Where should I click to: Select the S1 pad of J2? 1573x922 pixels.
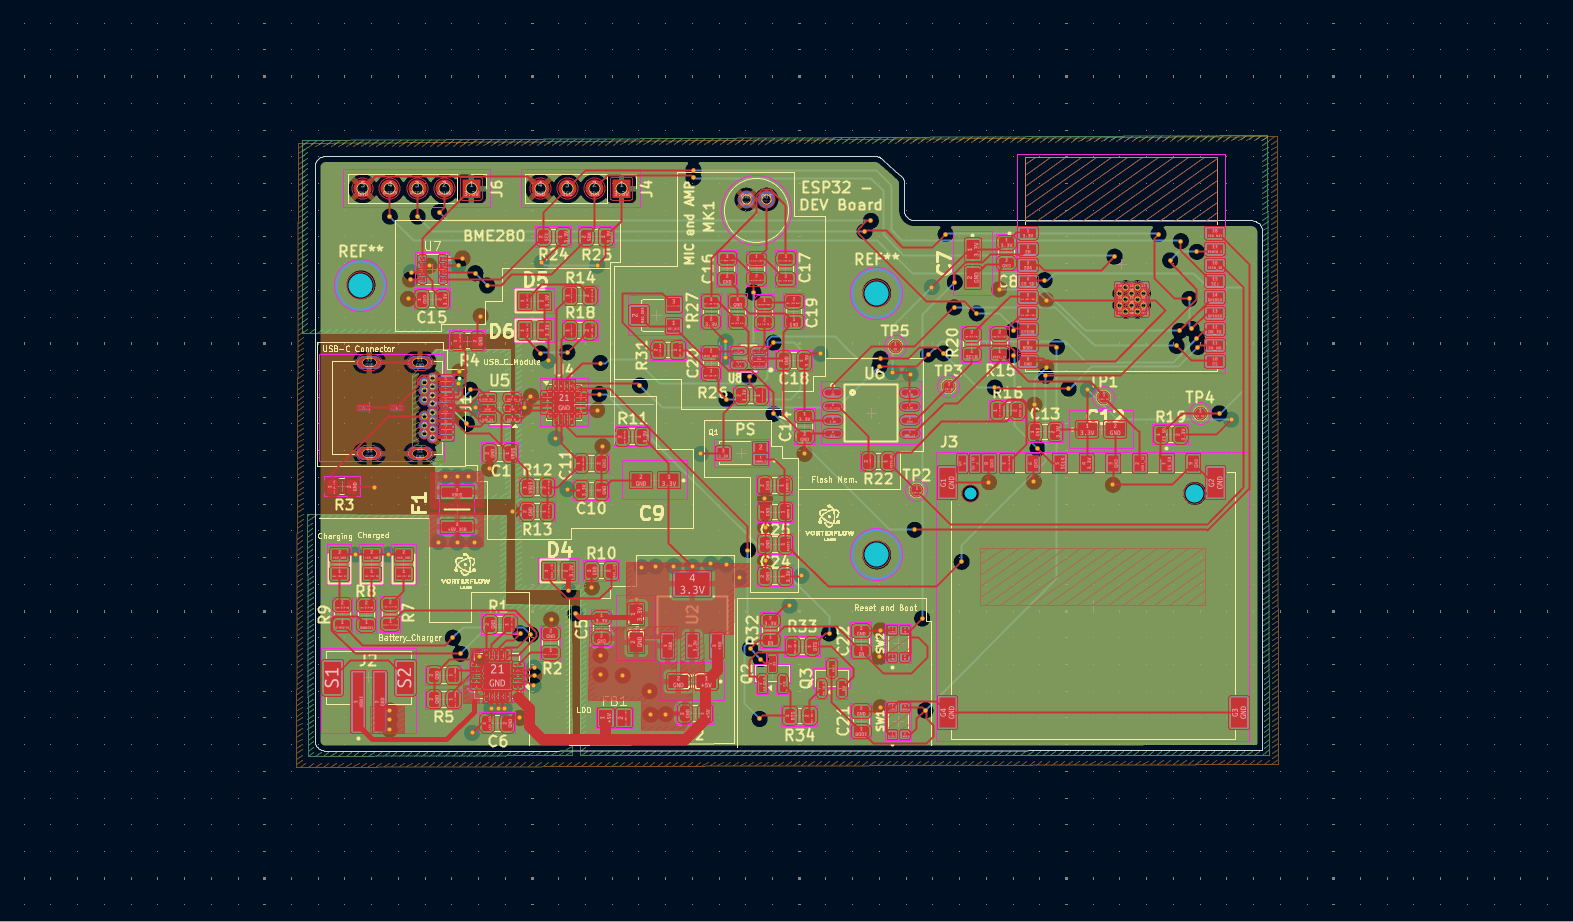[x=333, y=678]
